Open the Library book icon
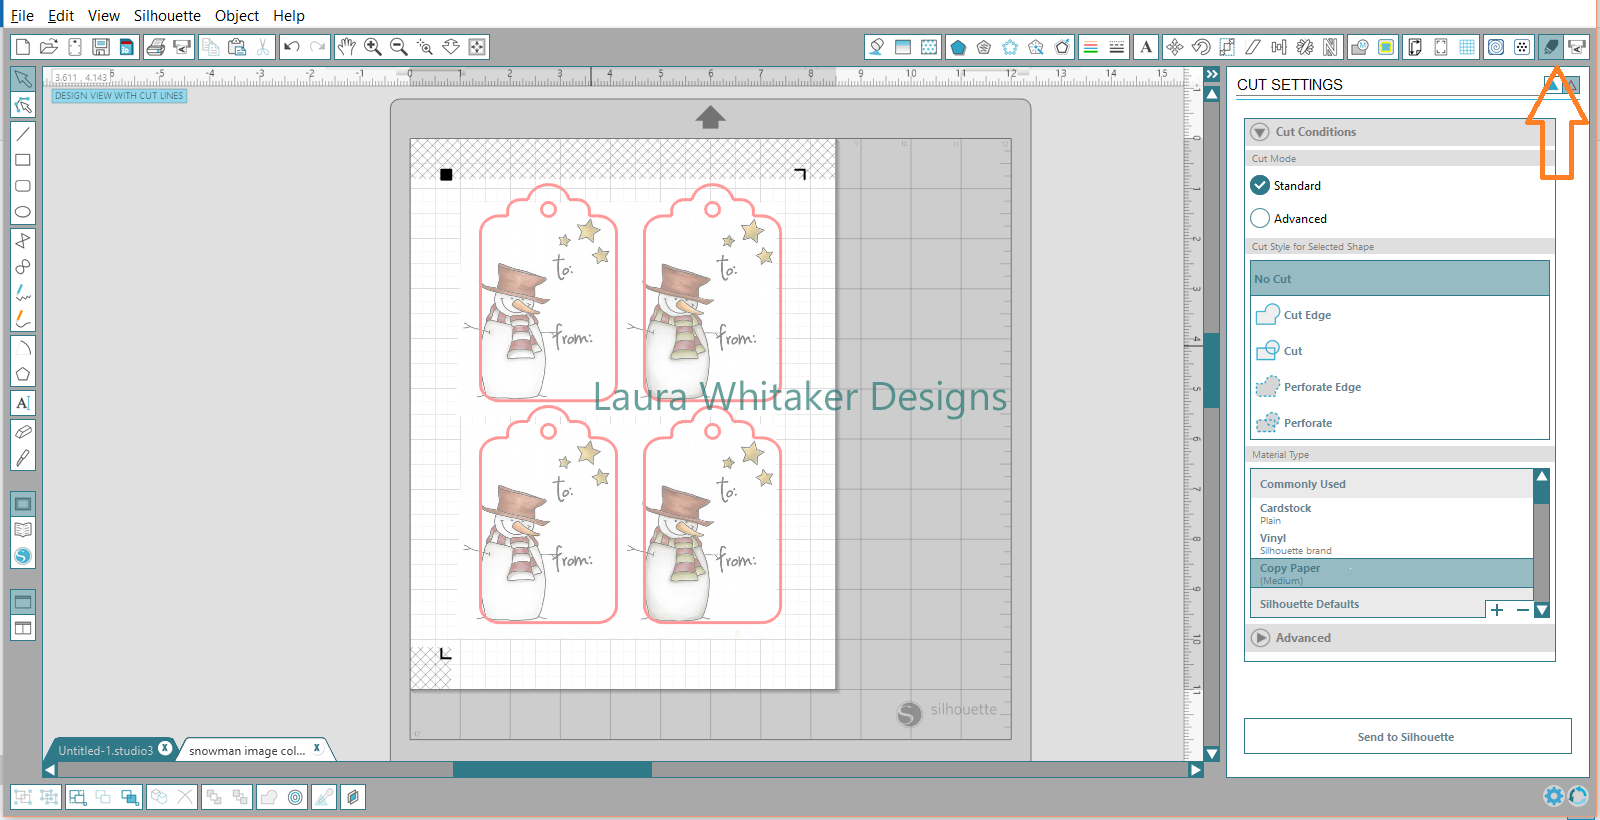This screenshot has height=820, width=1600. [23, 530]
